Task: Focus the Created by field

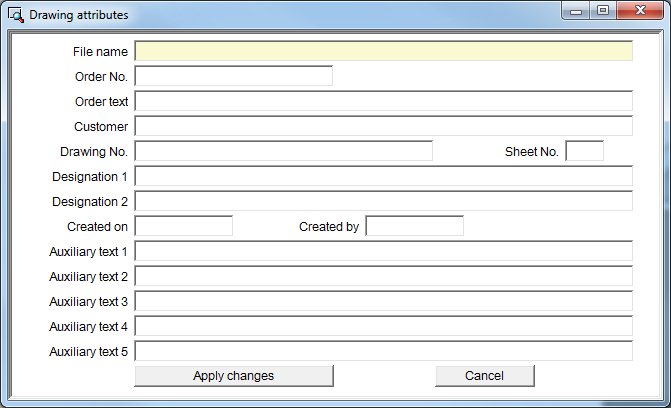Action: point(414,226)
